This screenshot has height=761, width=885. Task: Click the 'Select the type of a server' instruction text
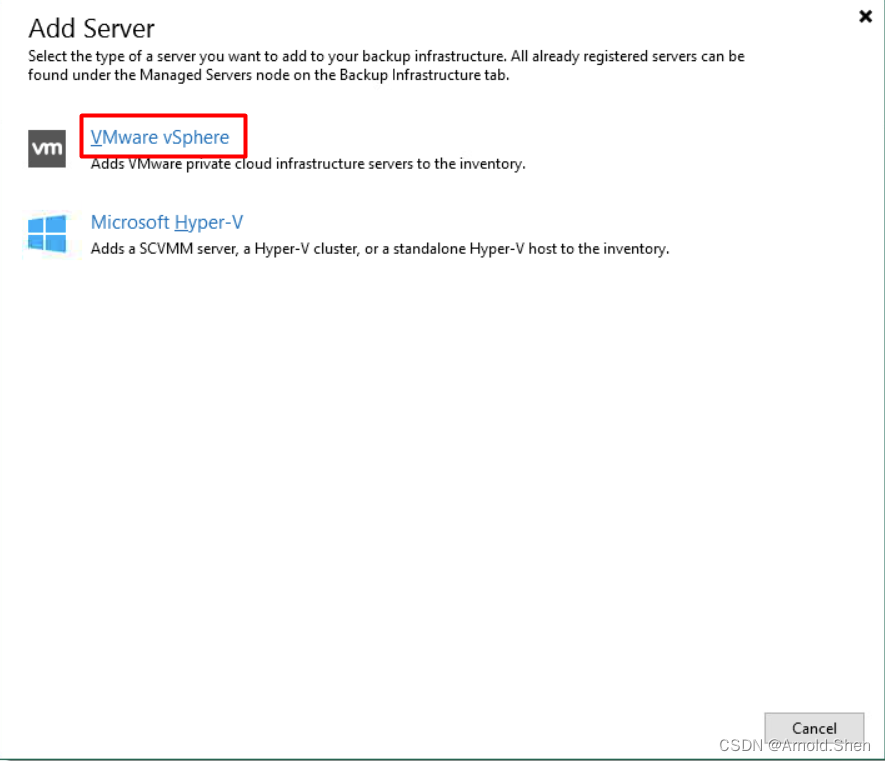point(386,65)
